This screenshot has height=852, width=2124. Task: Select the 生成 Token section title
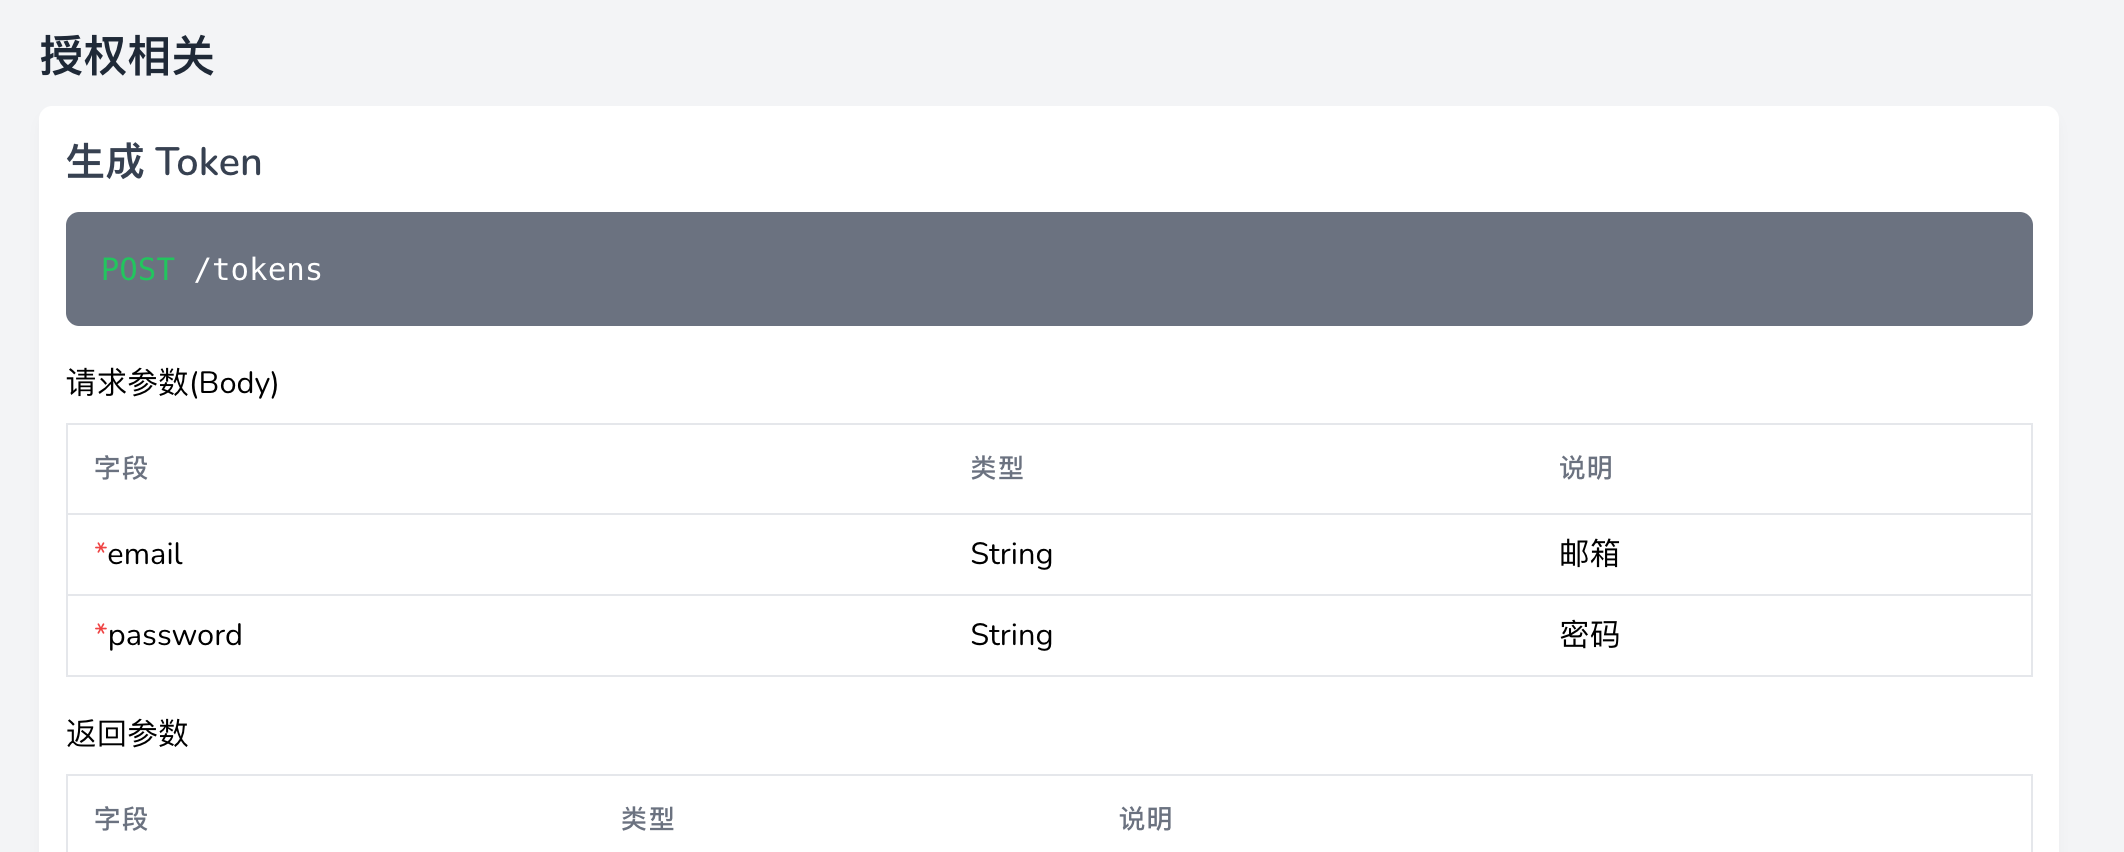click(164, 162)
